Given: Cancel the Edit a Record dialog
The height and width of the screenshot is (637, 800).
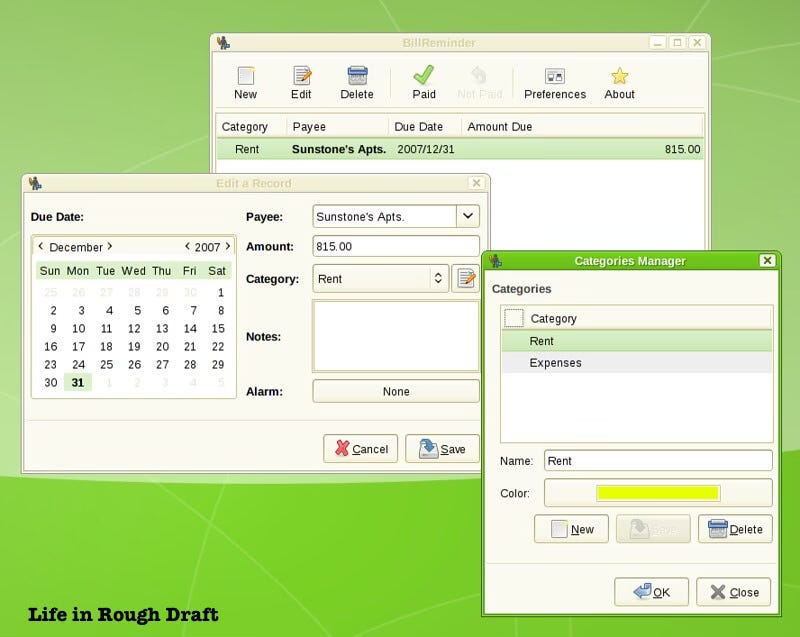Looking at the screenshot, I should 361,449.
